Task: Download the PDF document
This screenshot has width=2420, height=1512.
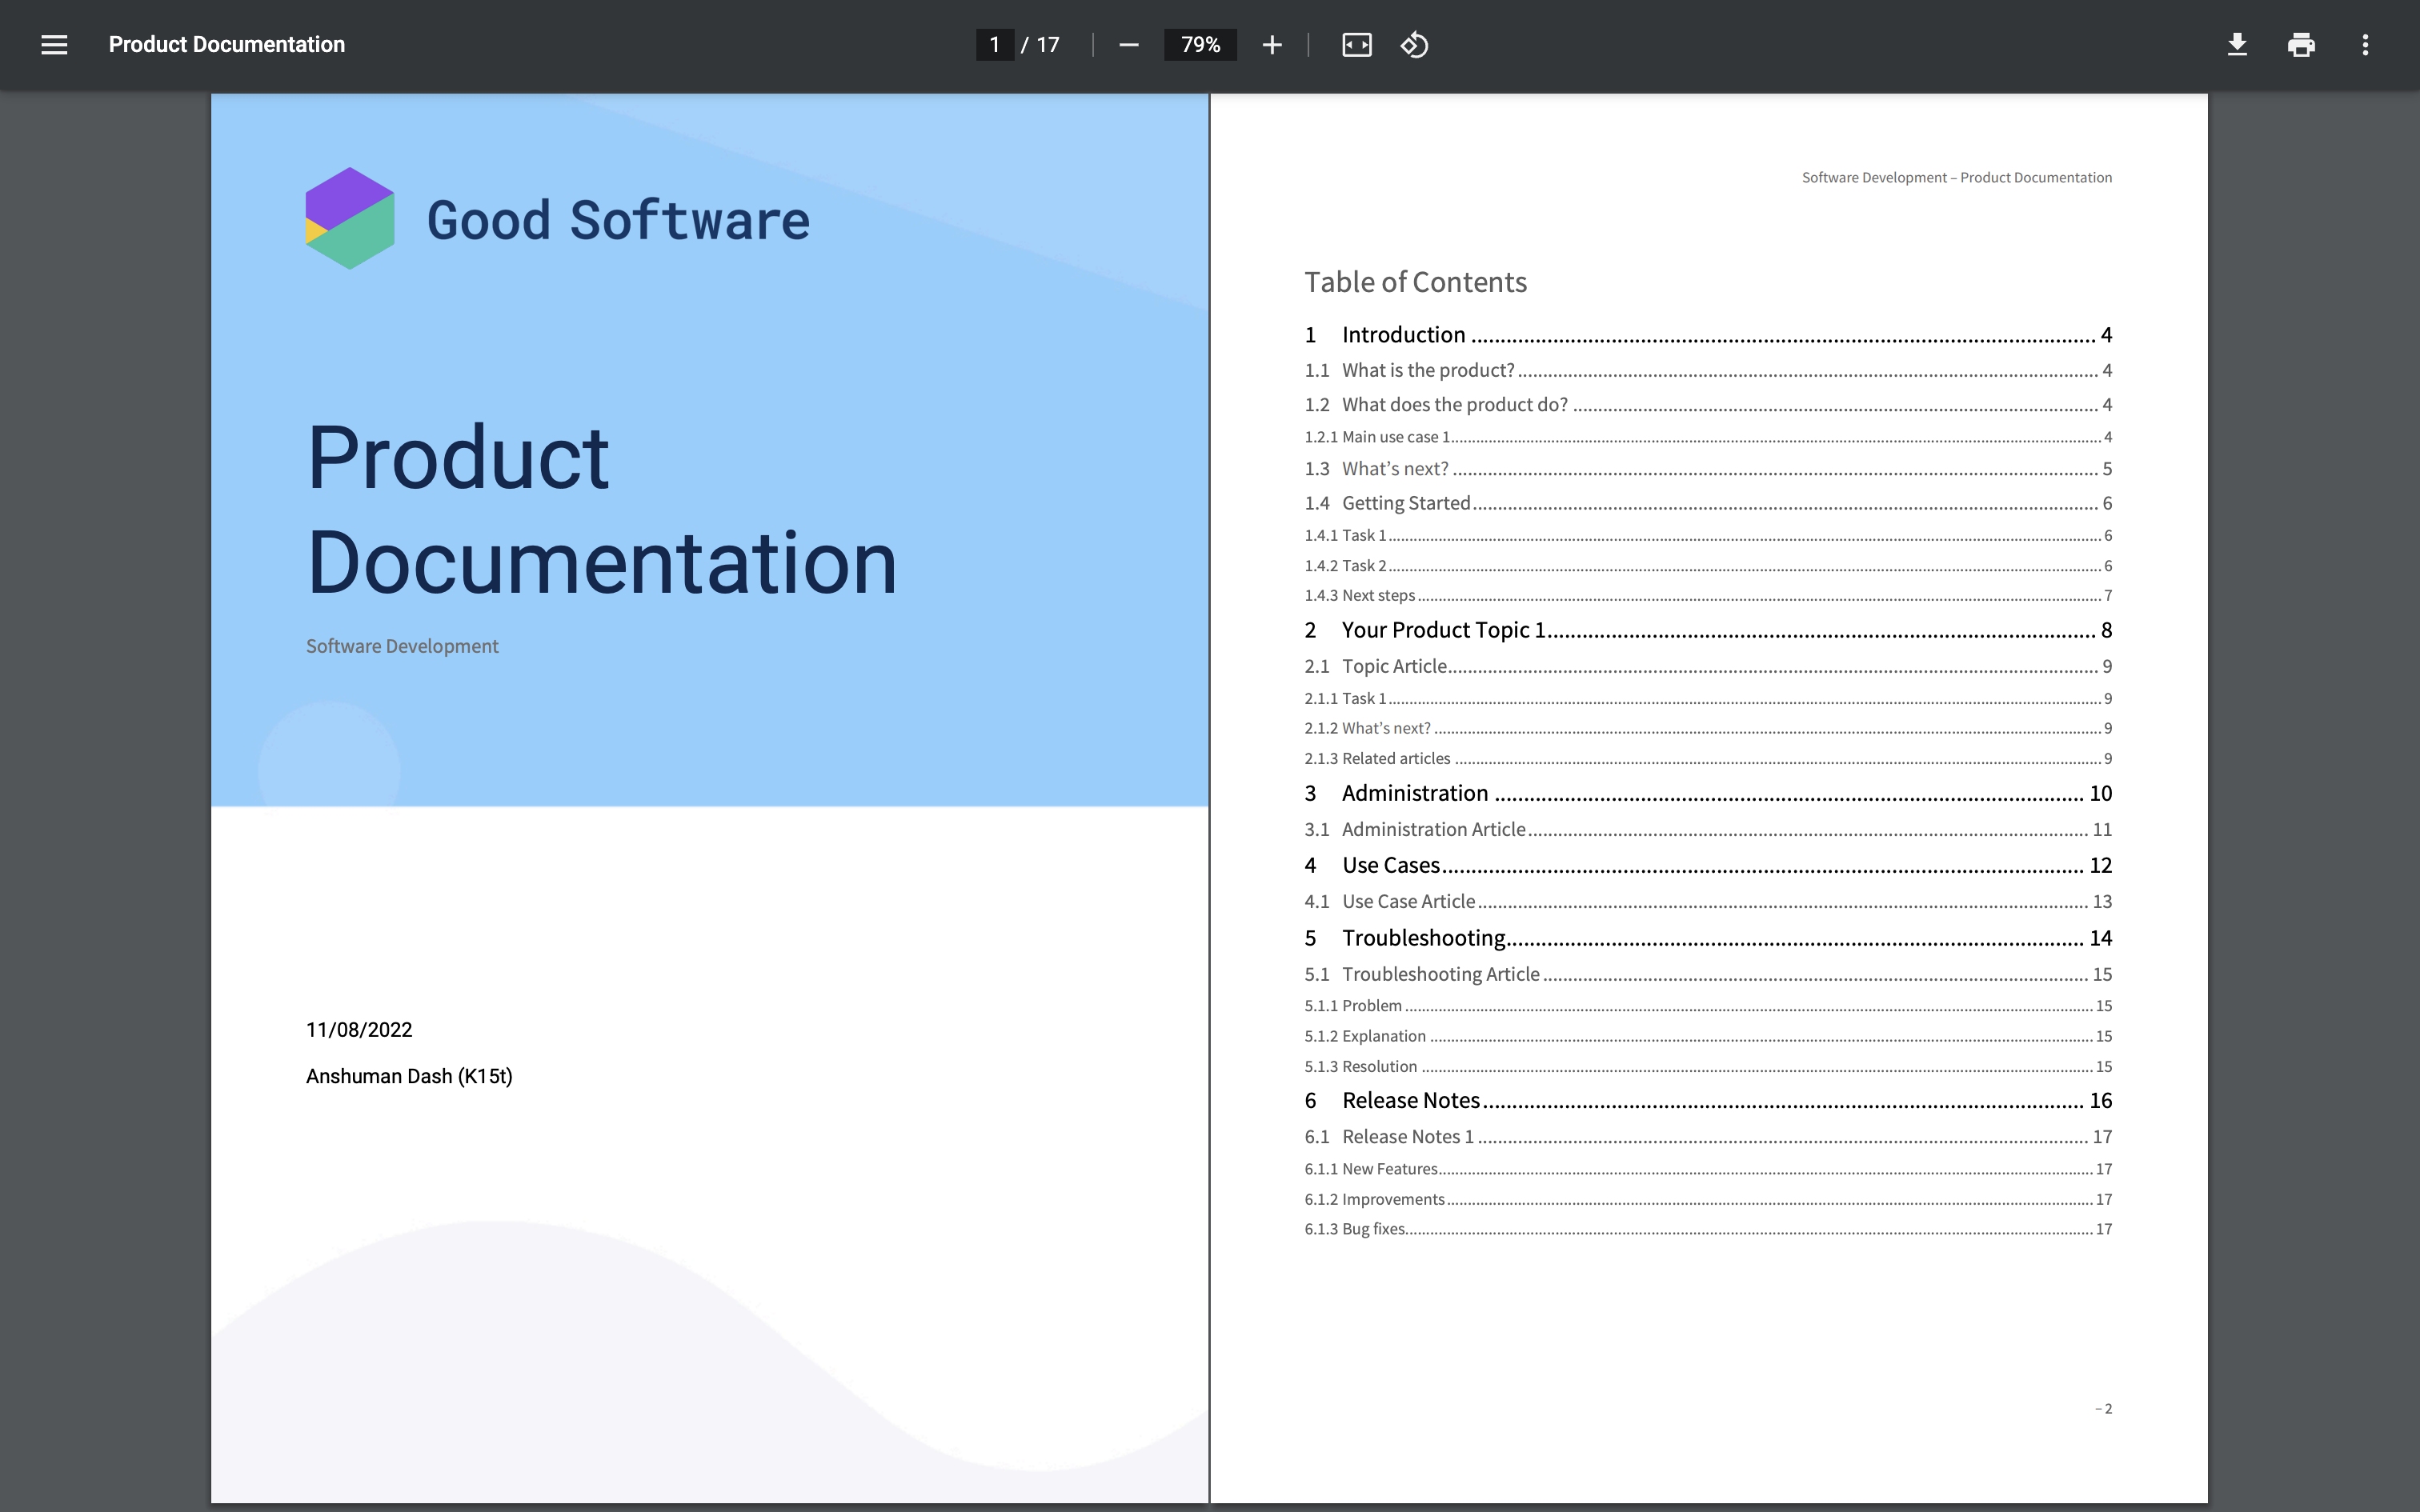Action: tap(2237, 45)
